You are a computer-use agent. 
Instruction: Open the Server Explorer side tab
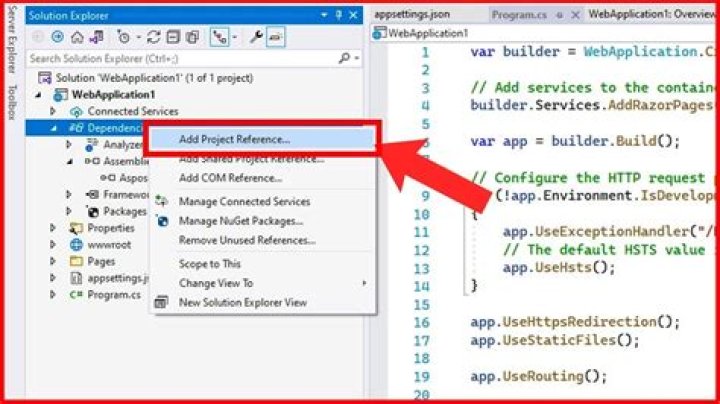(x=12, y=39)
